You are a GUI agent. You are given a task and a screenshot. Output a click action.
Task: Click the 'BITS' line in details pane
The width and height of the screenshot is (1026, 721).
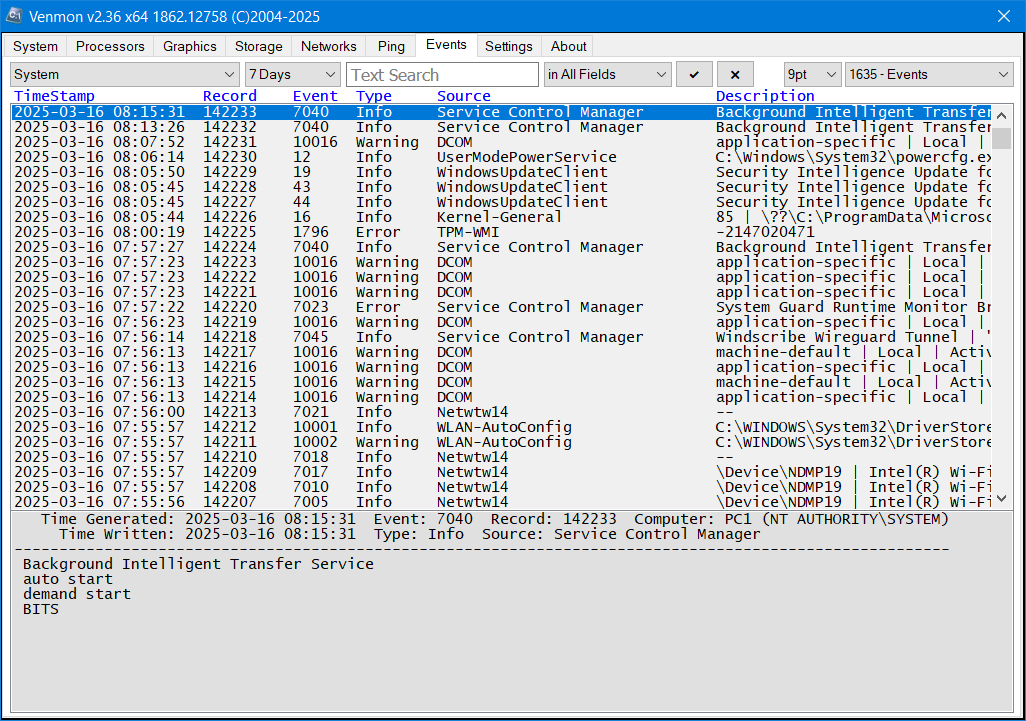(x=41, y=609)
